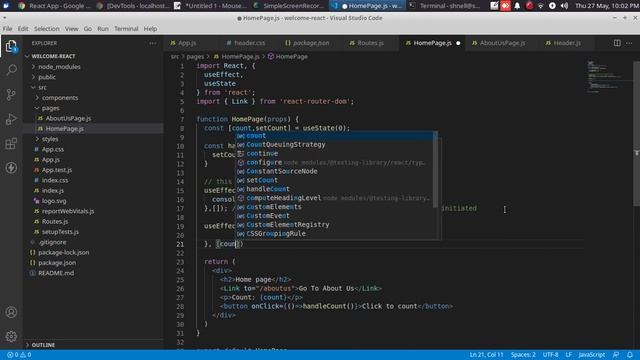Open the Help menu

tap(150, 29)
